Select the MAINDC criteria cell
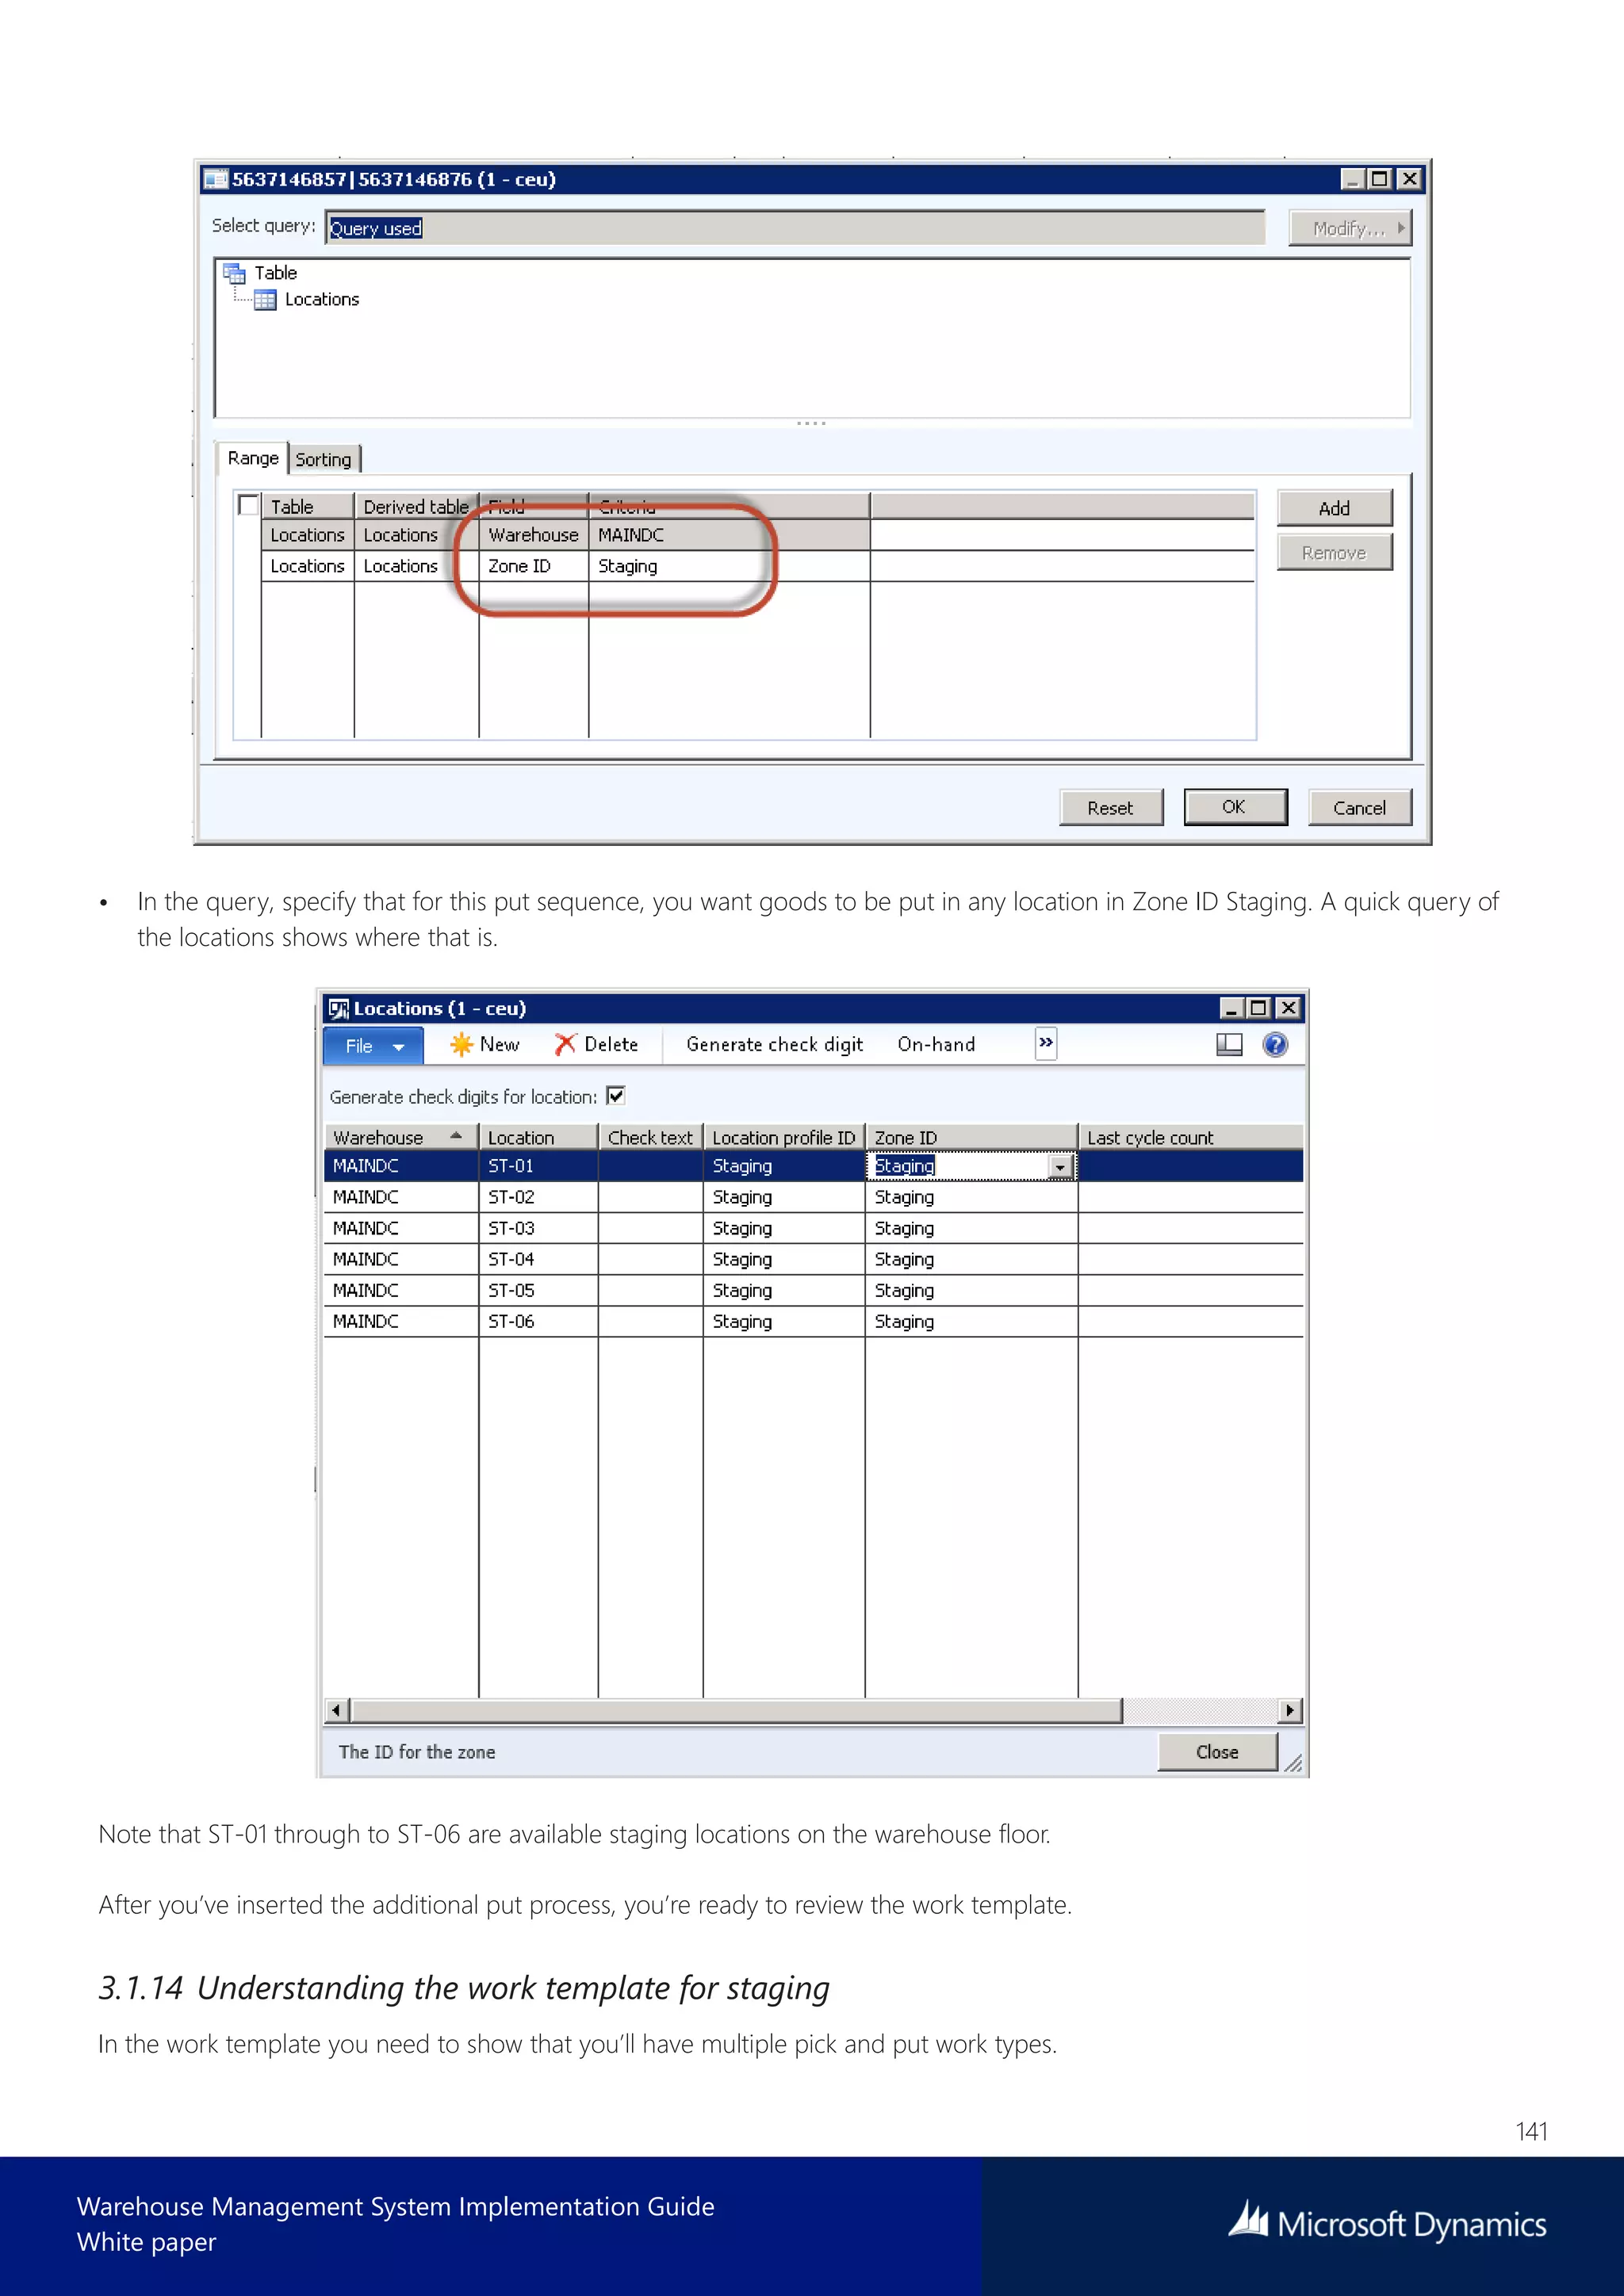Image resolution: width=1624 pixels, height=2296 pixels. click(x=729, y=536)
